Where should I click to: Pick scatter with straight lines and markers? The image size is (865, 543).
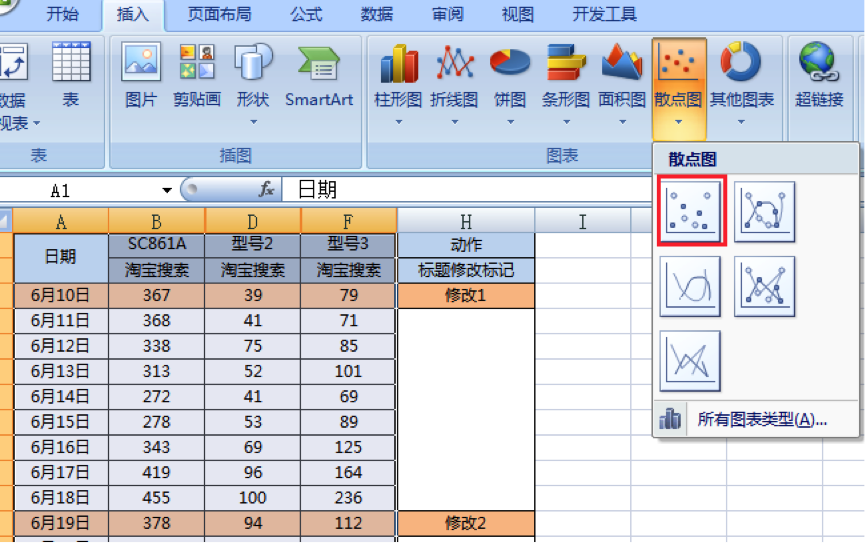tap(765, 286)
